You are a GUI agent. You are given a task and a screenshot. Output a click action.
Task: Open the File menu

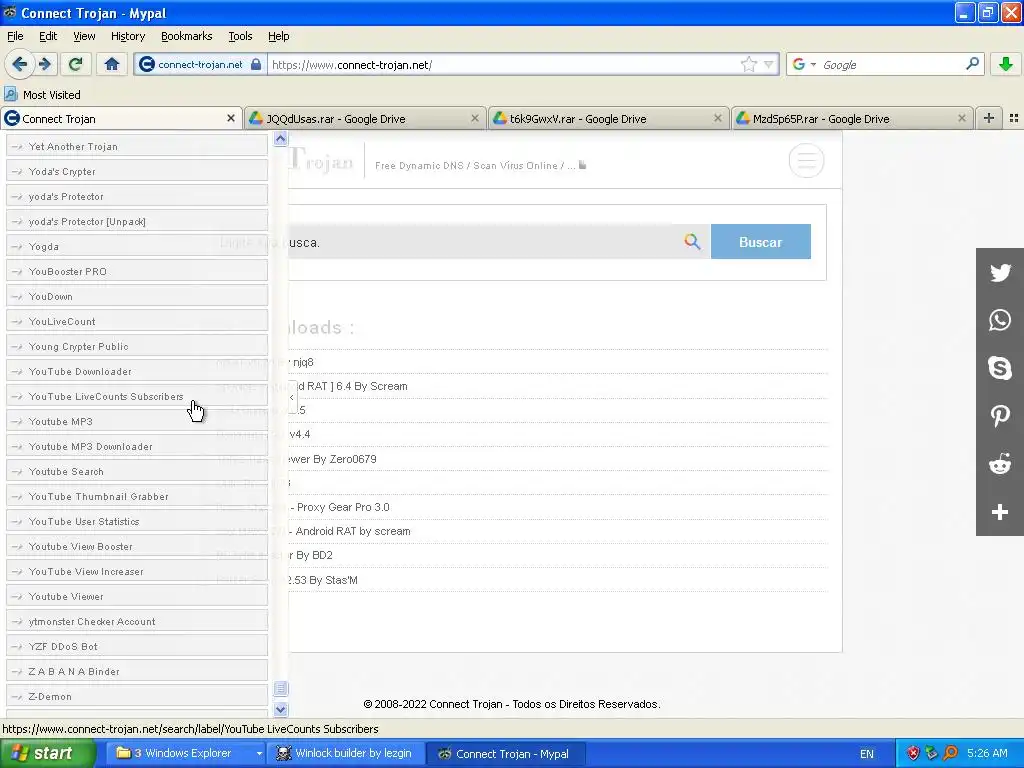click(15, 36)
